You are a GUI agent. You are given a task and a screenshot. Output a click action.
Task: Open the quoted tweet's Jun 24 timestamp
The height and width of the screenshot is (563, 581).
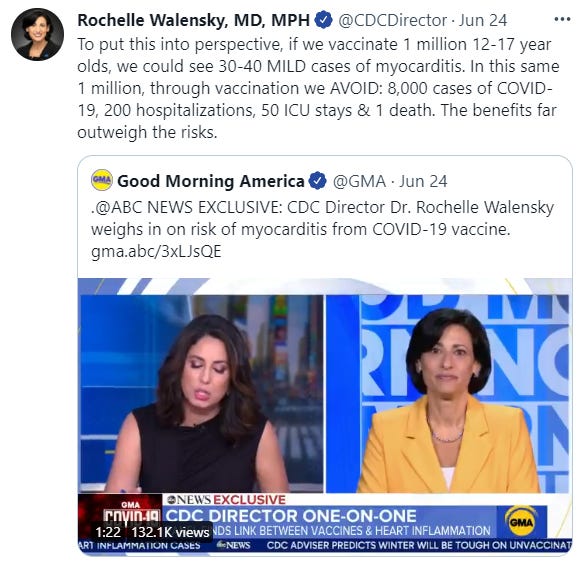point(423,182)
